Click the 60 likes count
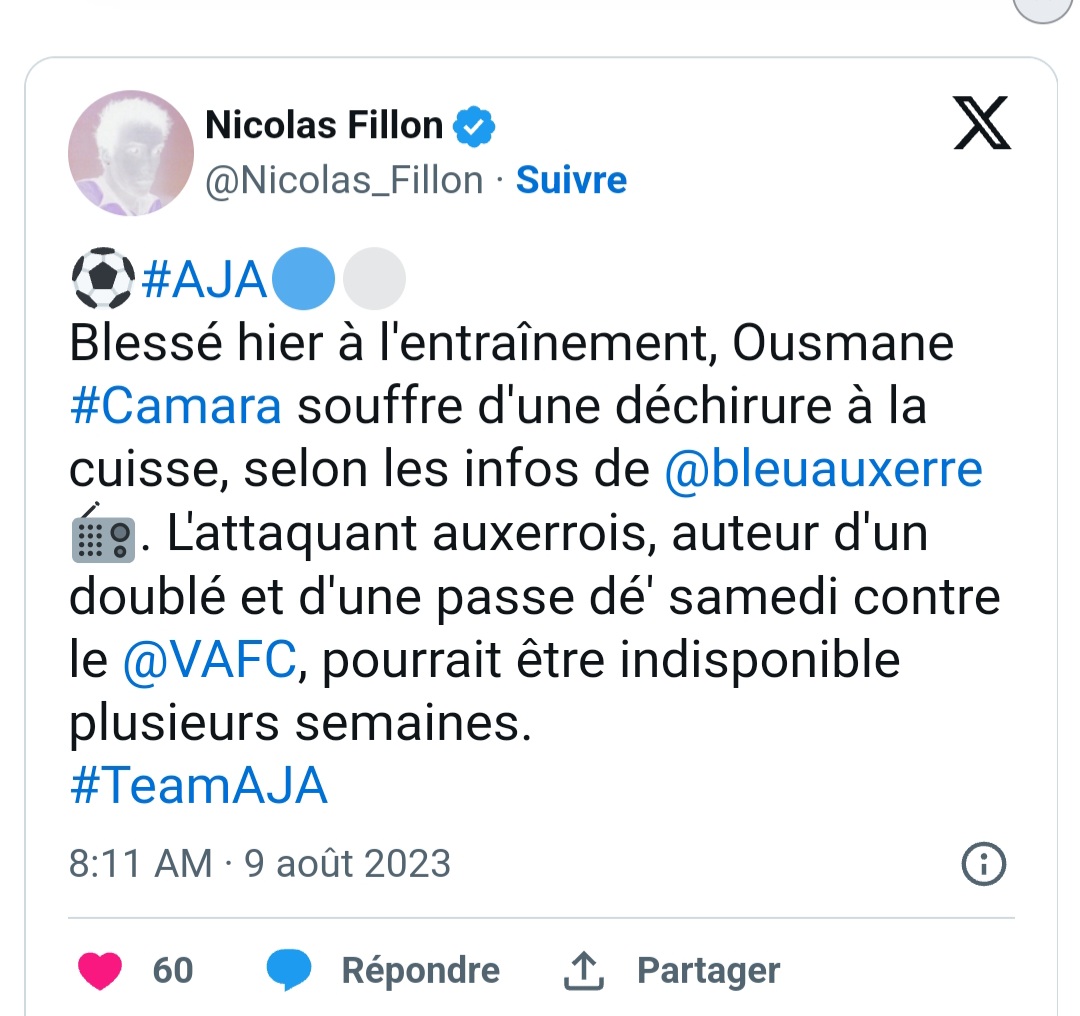The image size is (1080, 1016). (173, 970)
